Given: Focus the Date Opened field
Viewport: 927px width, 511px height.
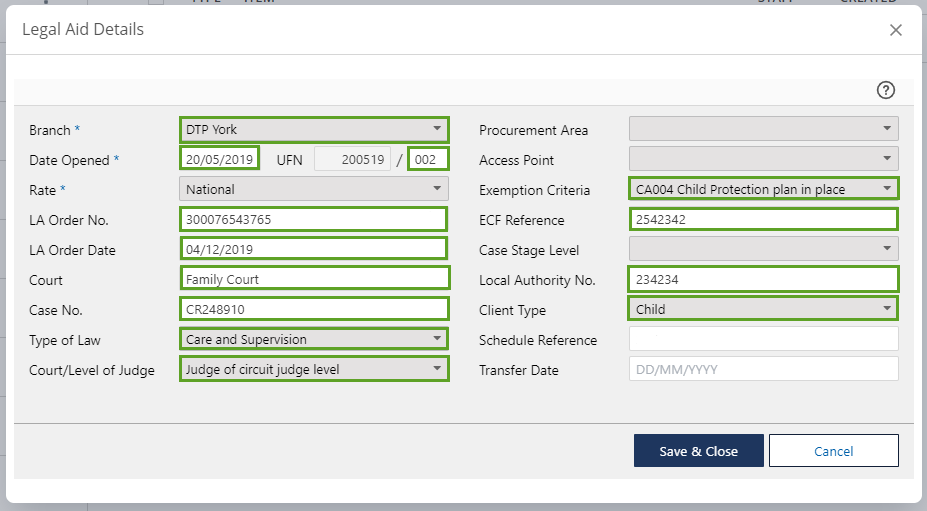Looking at the screenshot, I should pos(220,159).
